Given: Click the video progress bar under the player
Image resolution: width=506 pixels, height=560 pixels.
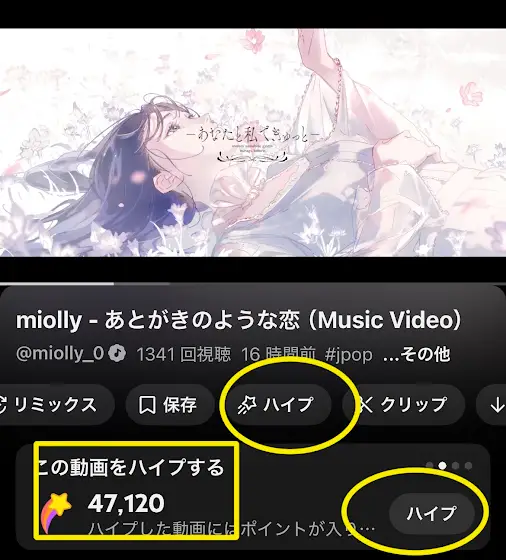Looking at the screenshot, I should pyautogui.click(x=253, y=284).
